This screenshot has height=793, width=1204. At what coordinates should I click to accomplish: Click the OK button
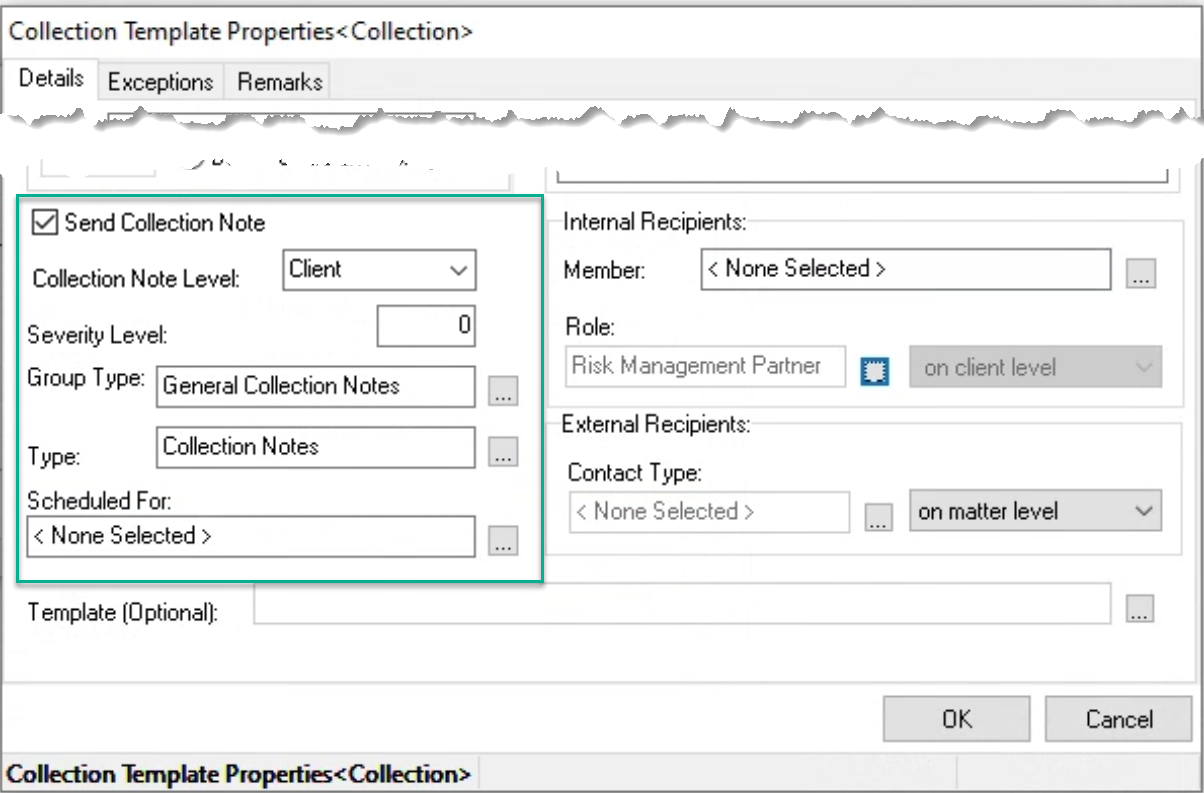coord(956,719)
